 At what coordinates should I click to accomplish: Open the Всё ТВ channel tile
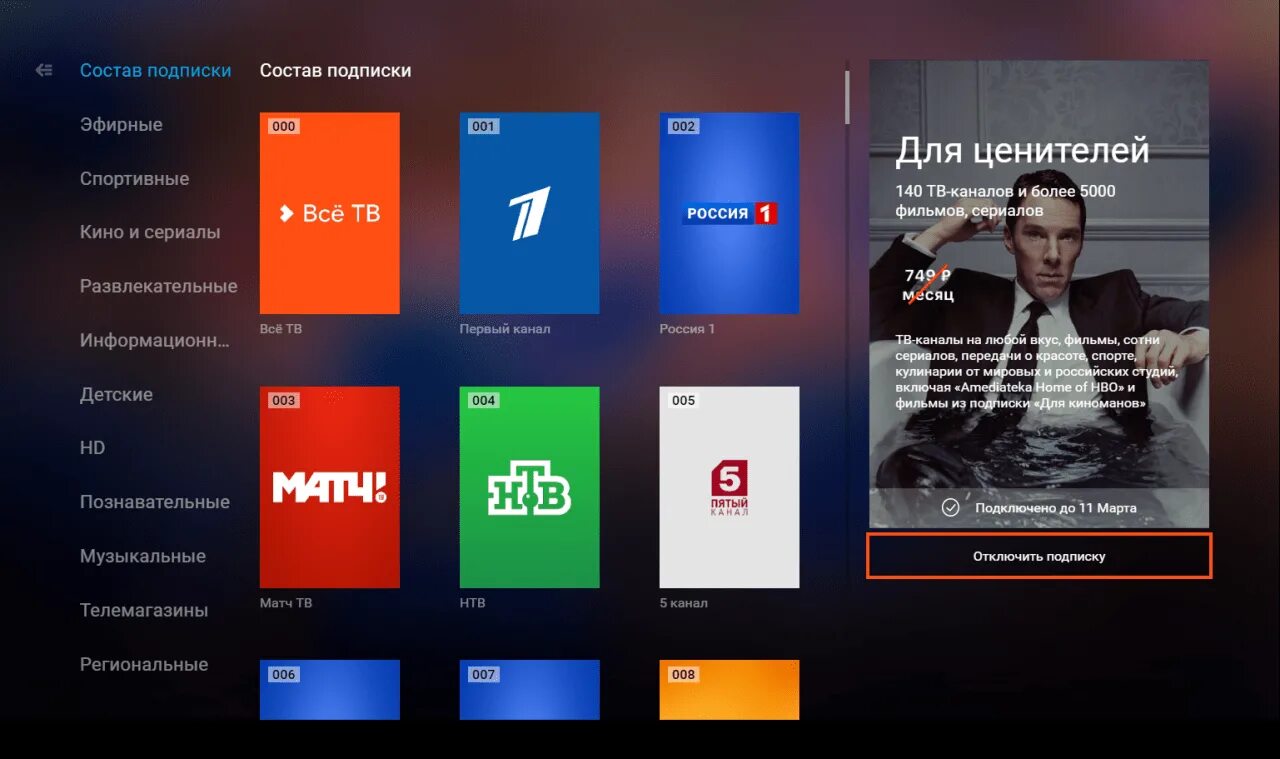coord(329,213)
